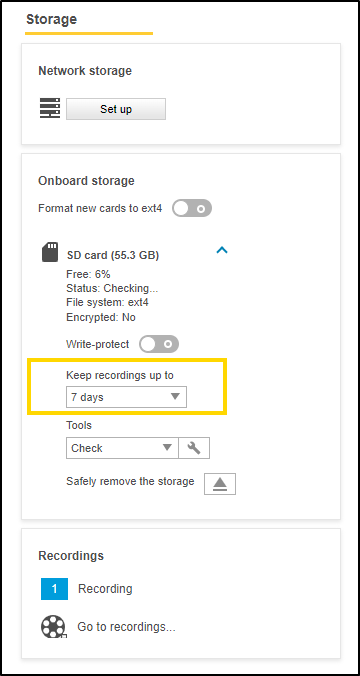The height and width of the screenshot is (676, 360).
Task: Click SD card (55.3 GB) title
Action: click(113, 256)
